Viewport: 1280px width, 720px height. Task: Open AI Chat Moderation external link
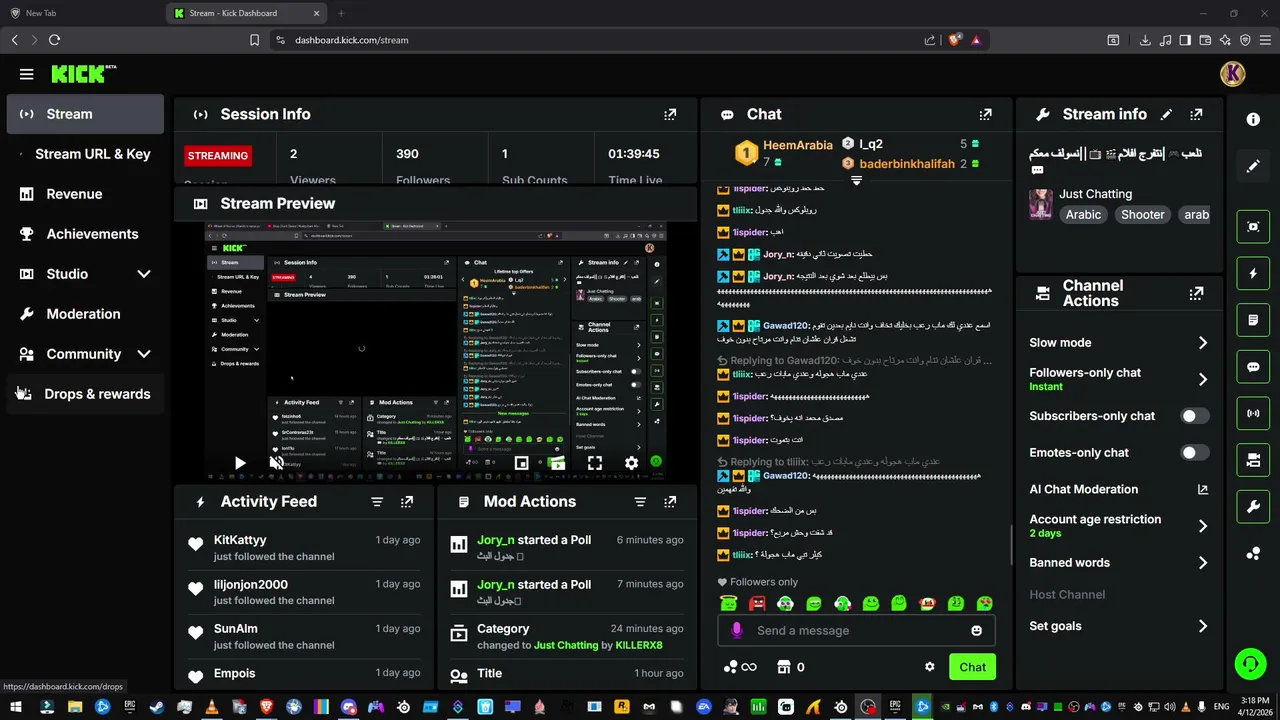click(x=1203, y=490)
